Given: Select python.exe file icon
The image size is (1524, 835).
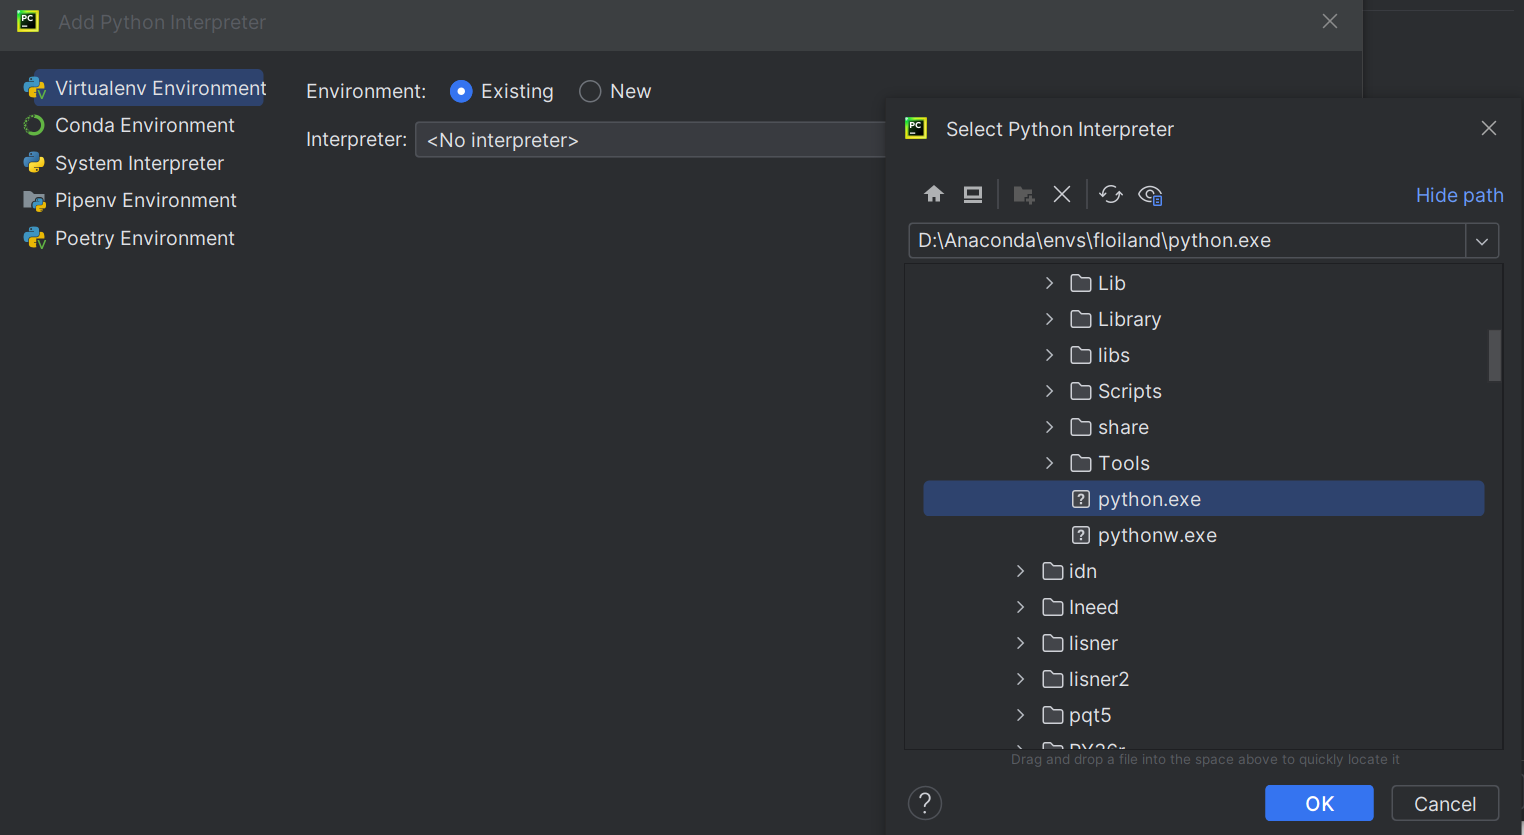Looking at the screenshot, I should click(1080, 499).
